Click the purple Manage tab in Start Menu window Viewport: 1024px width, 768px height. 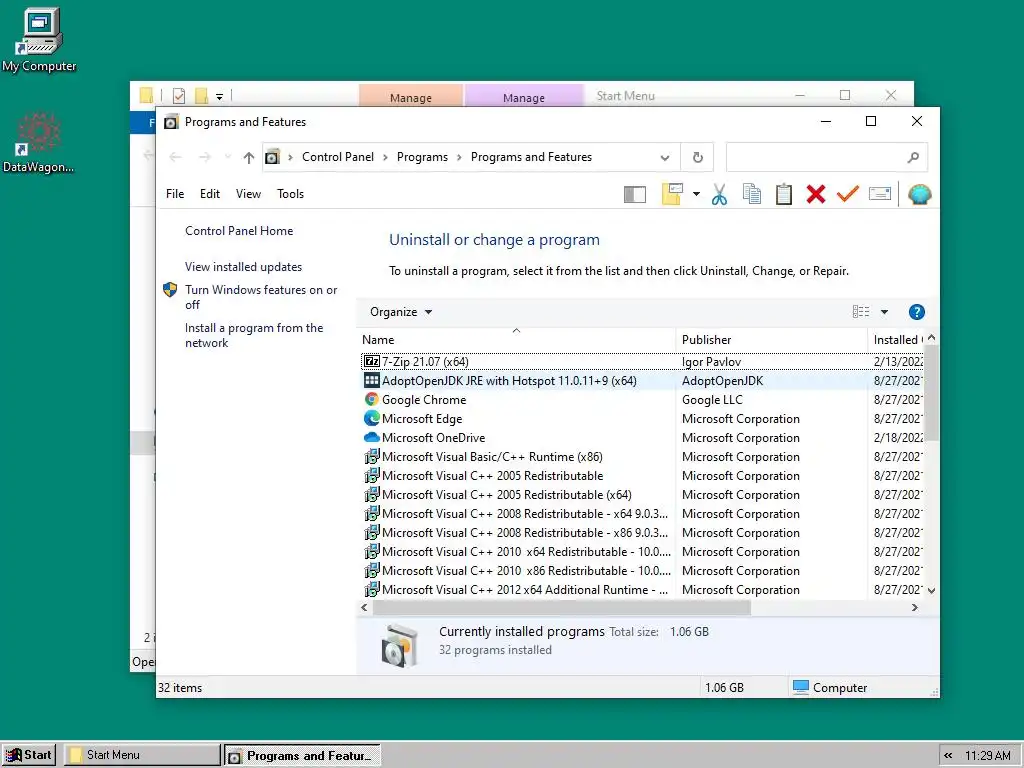click(524, 97)
